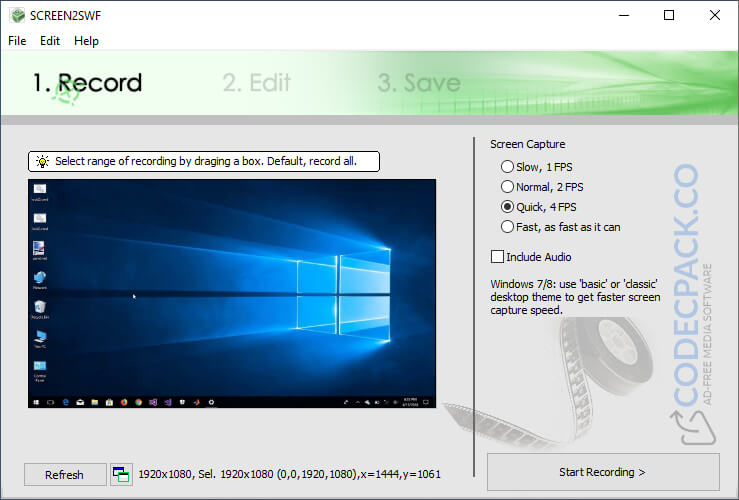Minimize the SCREEN2SWF window
739x500 pixels.
coord(624,16)
